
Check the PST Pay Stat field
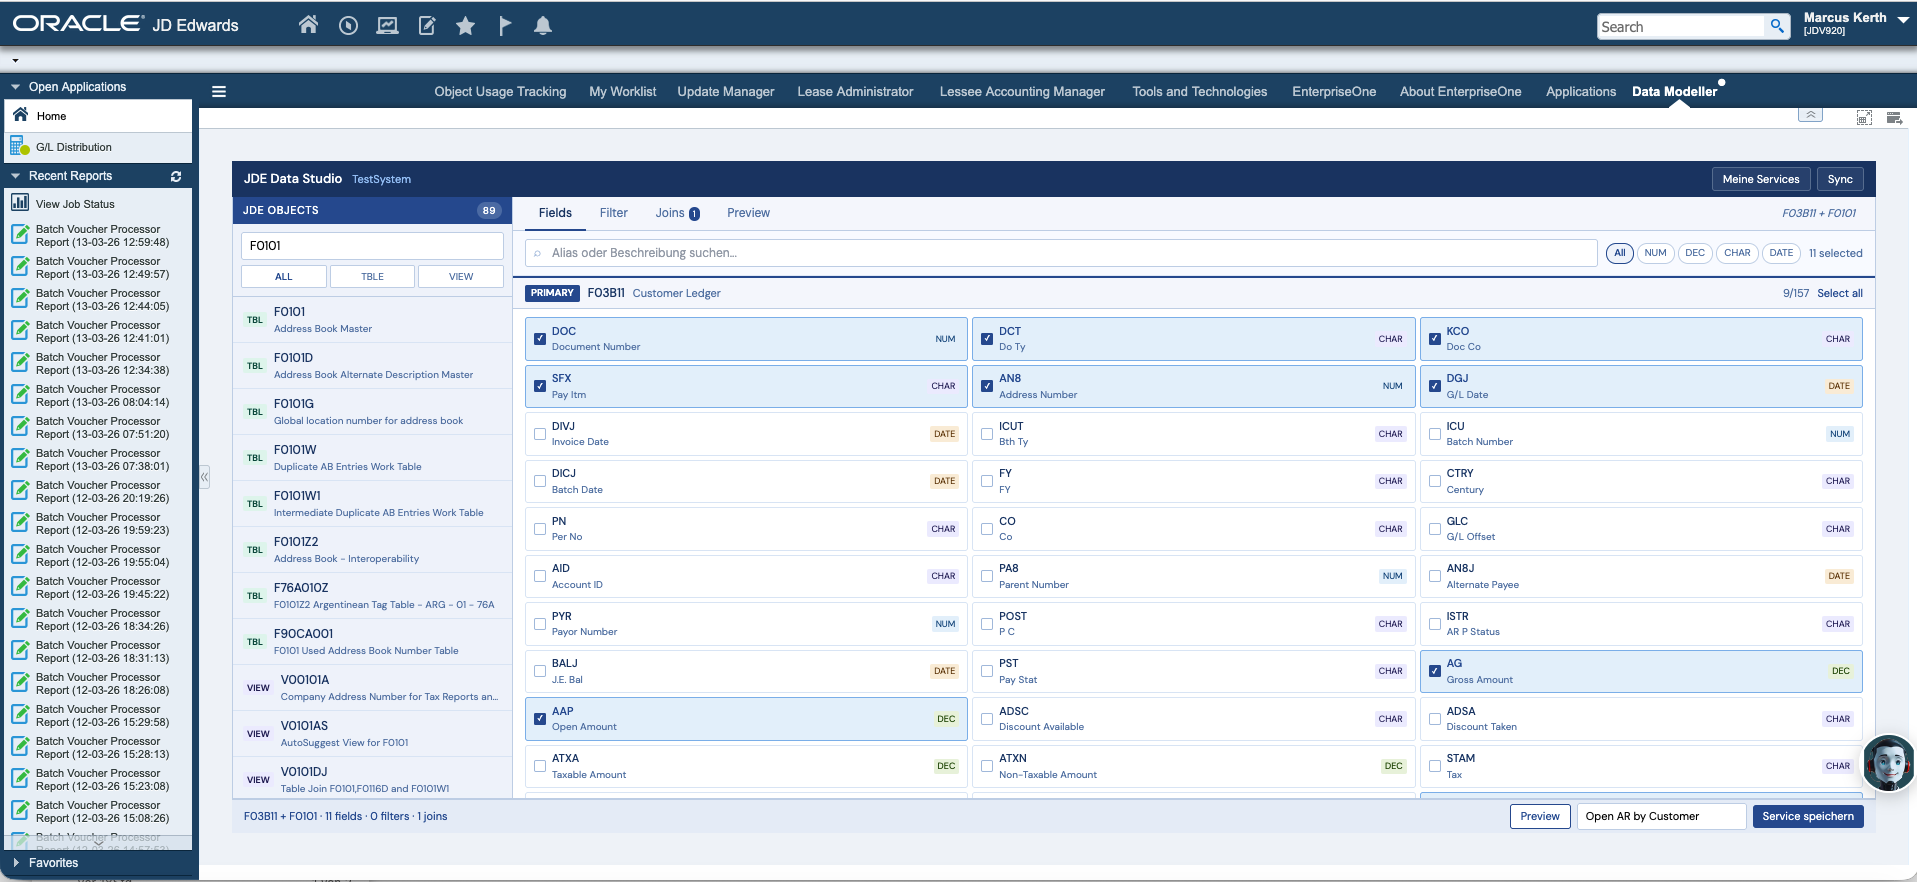point(987,671)
